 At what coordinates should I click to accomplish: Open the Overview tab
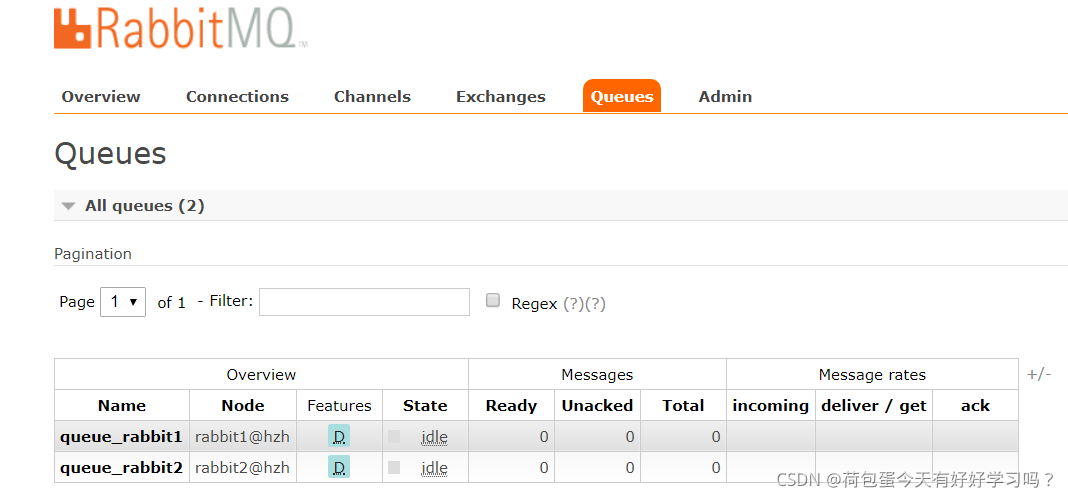tap(101, 97)
